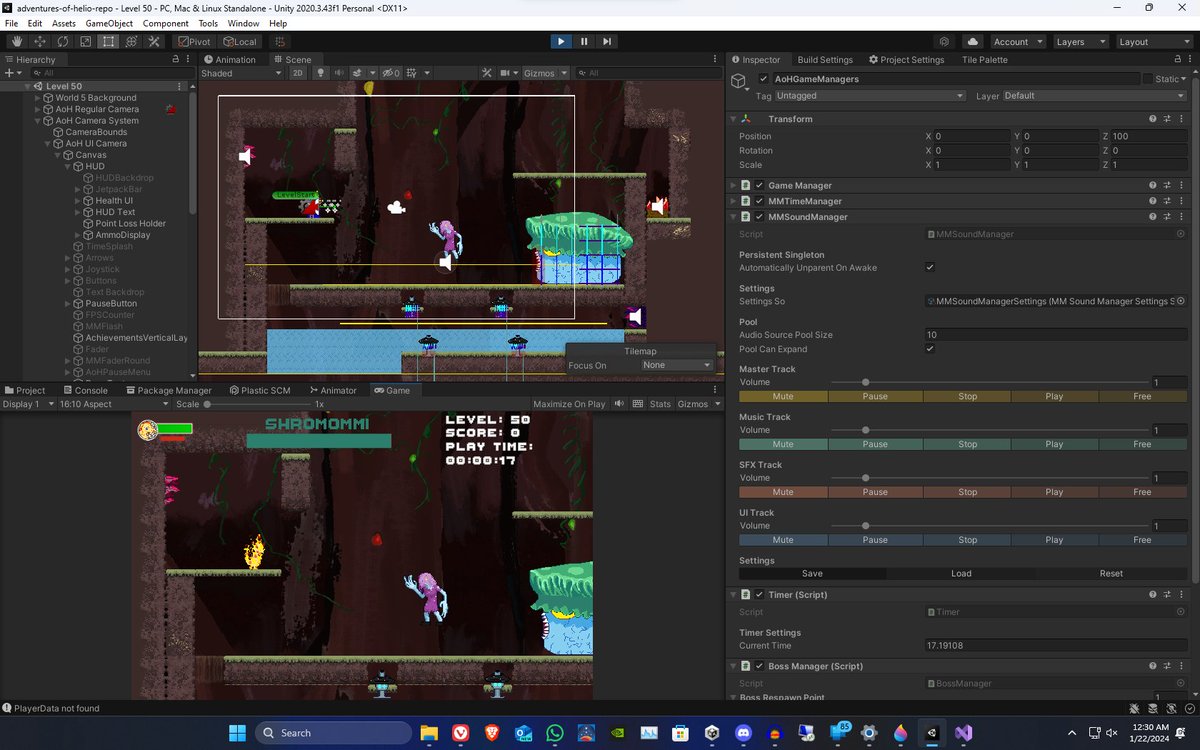Click Save under sound Settings
Viewport: 1200px width, 750px height.
tap(812, 574)
